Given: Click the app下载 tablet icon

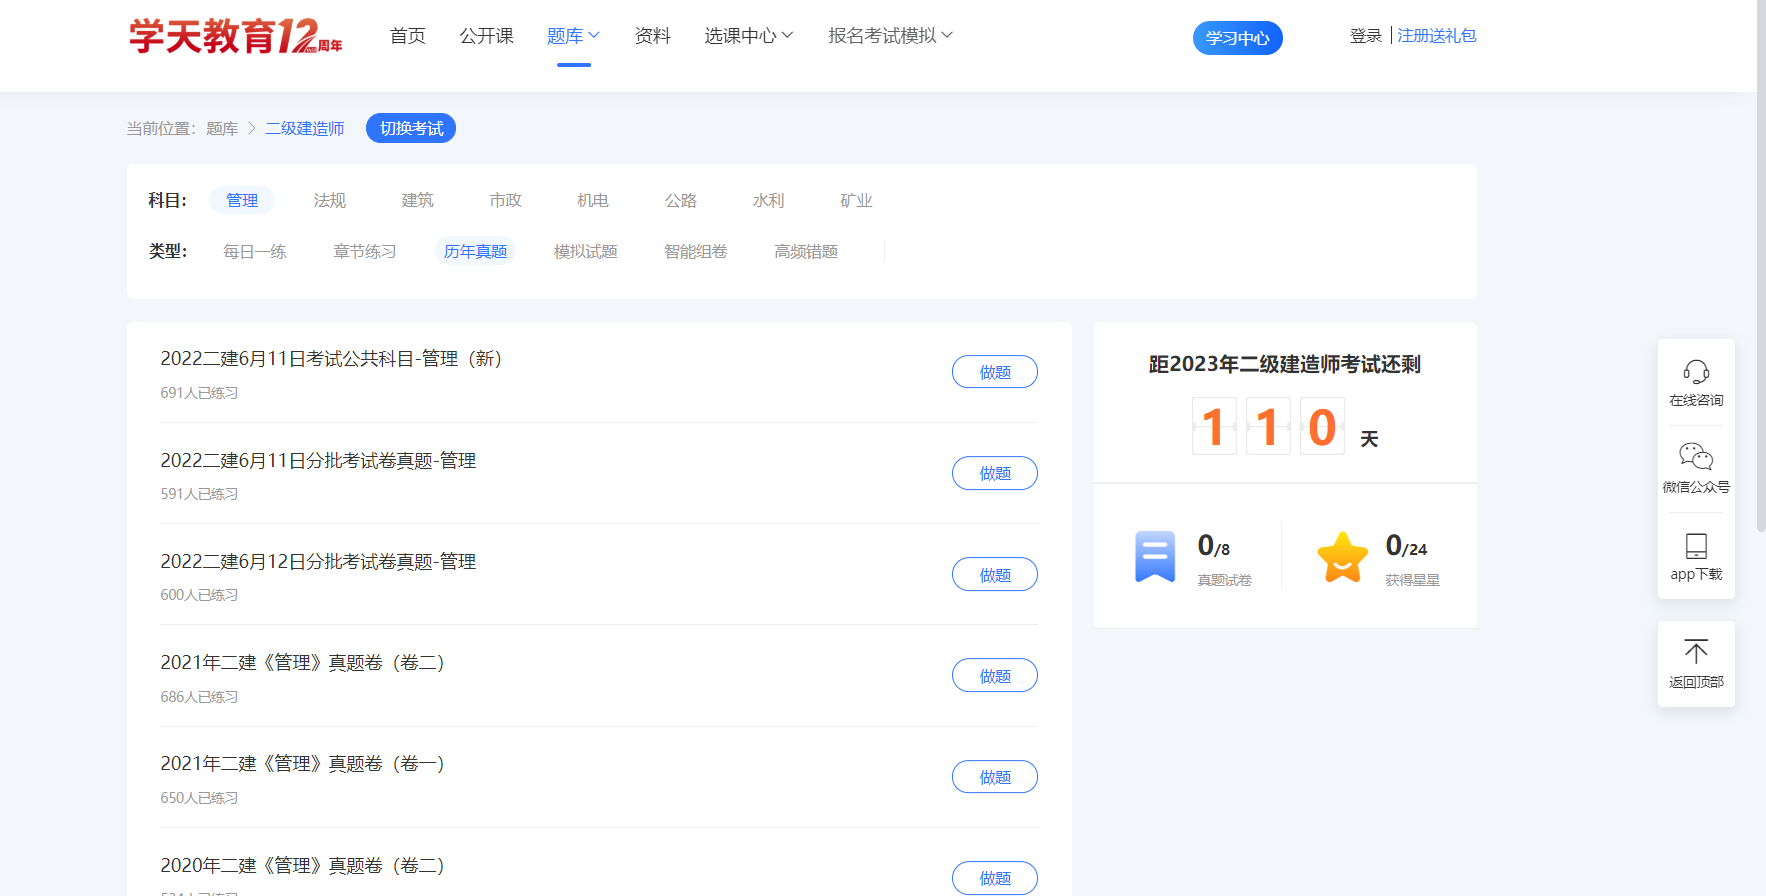Looking at the screenshot, I should (1696, 546).
